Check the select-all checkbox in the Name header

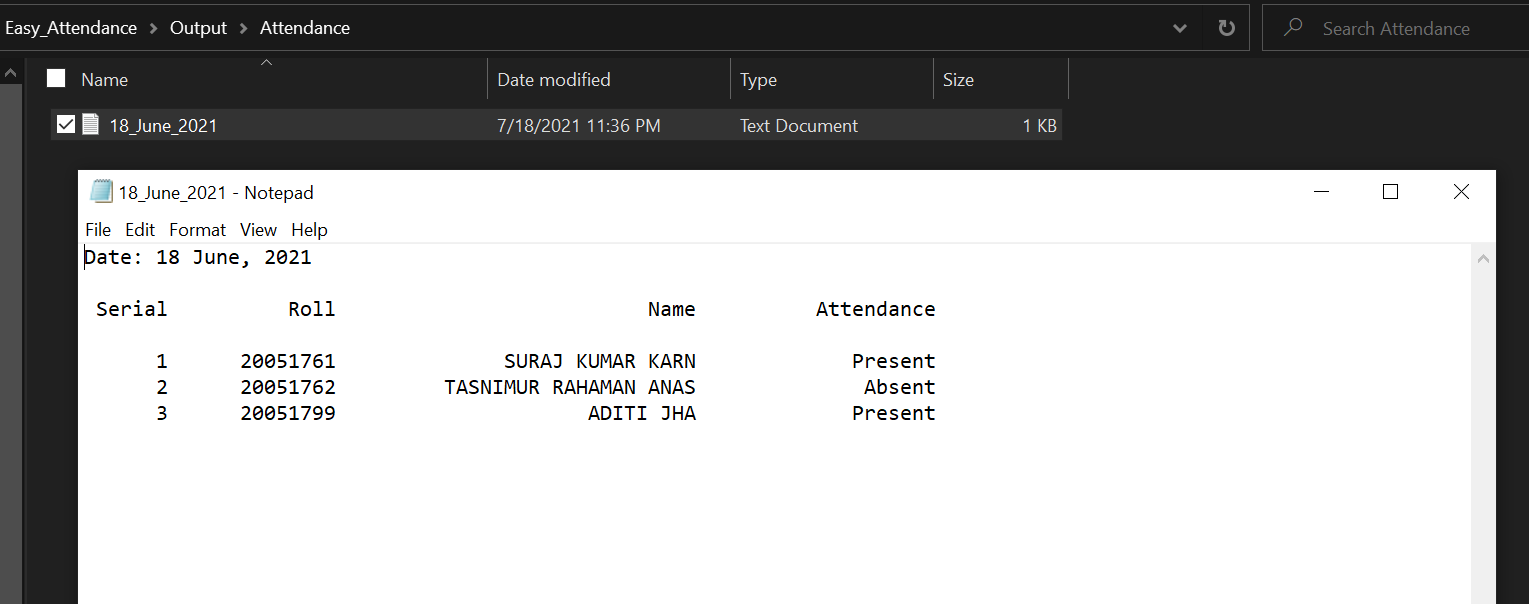click(55, 77)
